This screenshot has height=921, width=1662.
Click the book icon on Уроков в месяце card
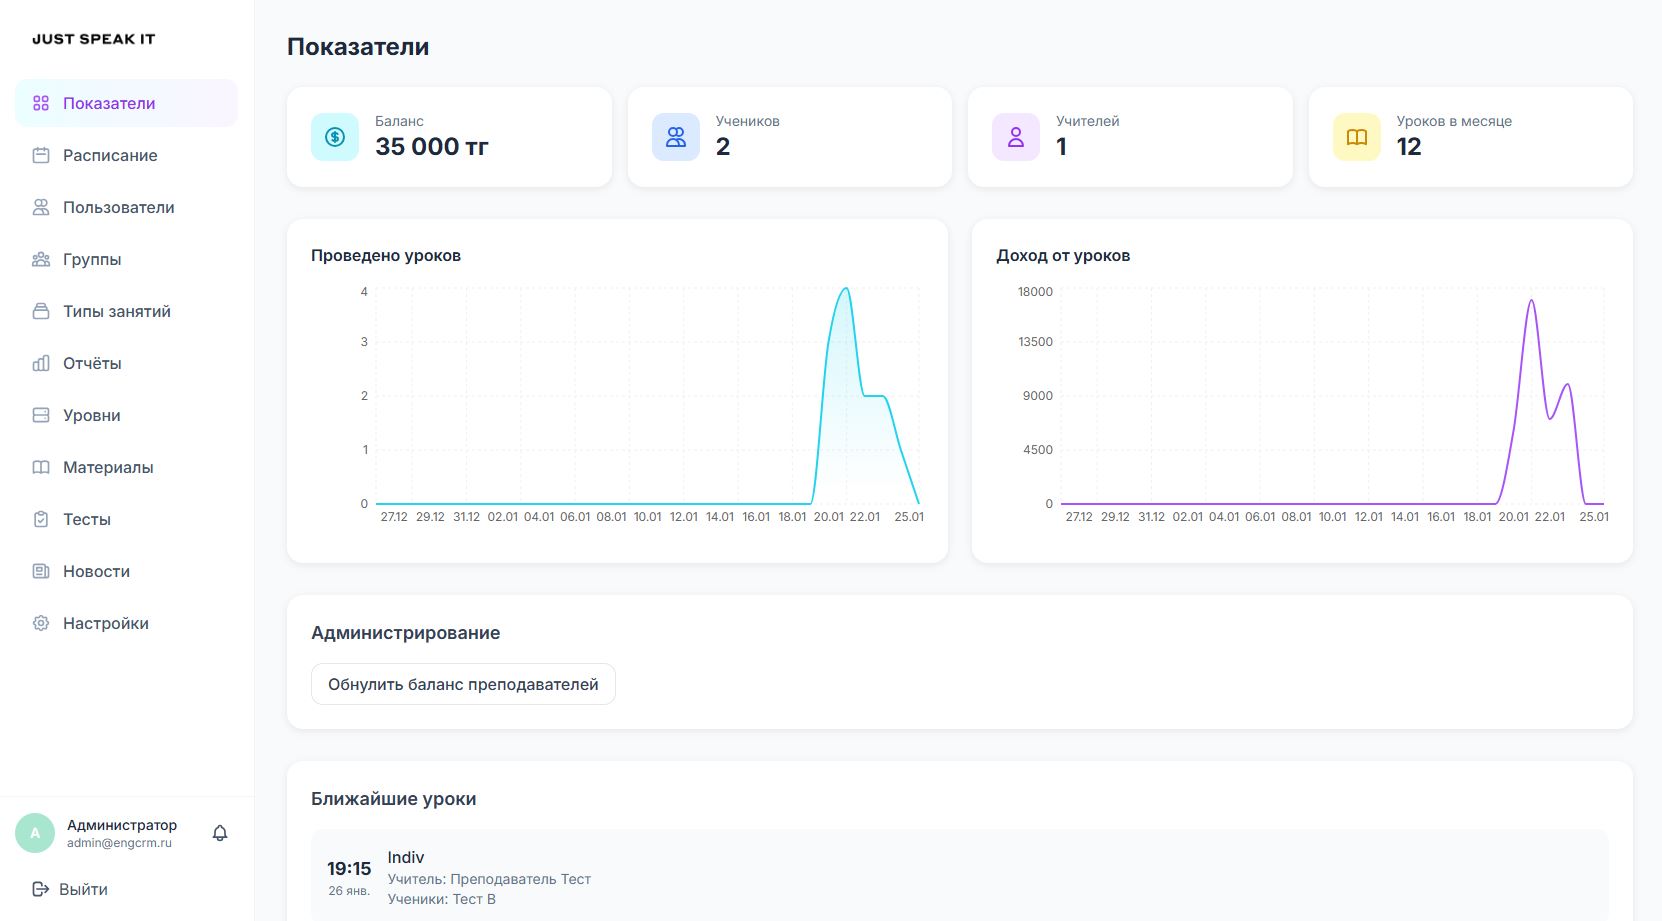(x=1355, y=136)
